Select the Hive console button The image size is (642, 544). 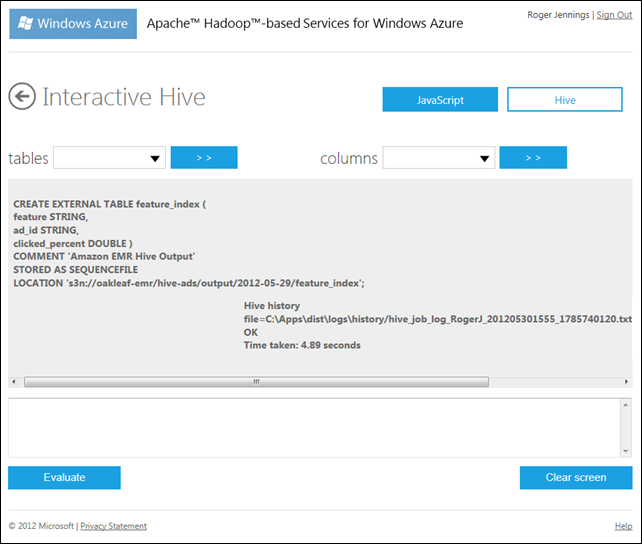tap(565, 99)
